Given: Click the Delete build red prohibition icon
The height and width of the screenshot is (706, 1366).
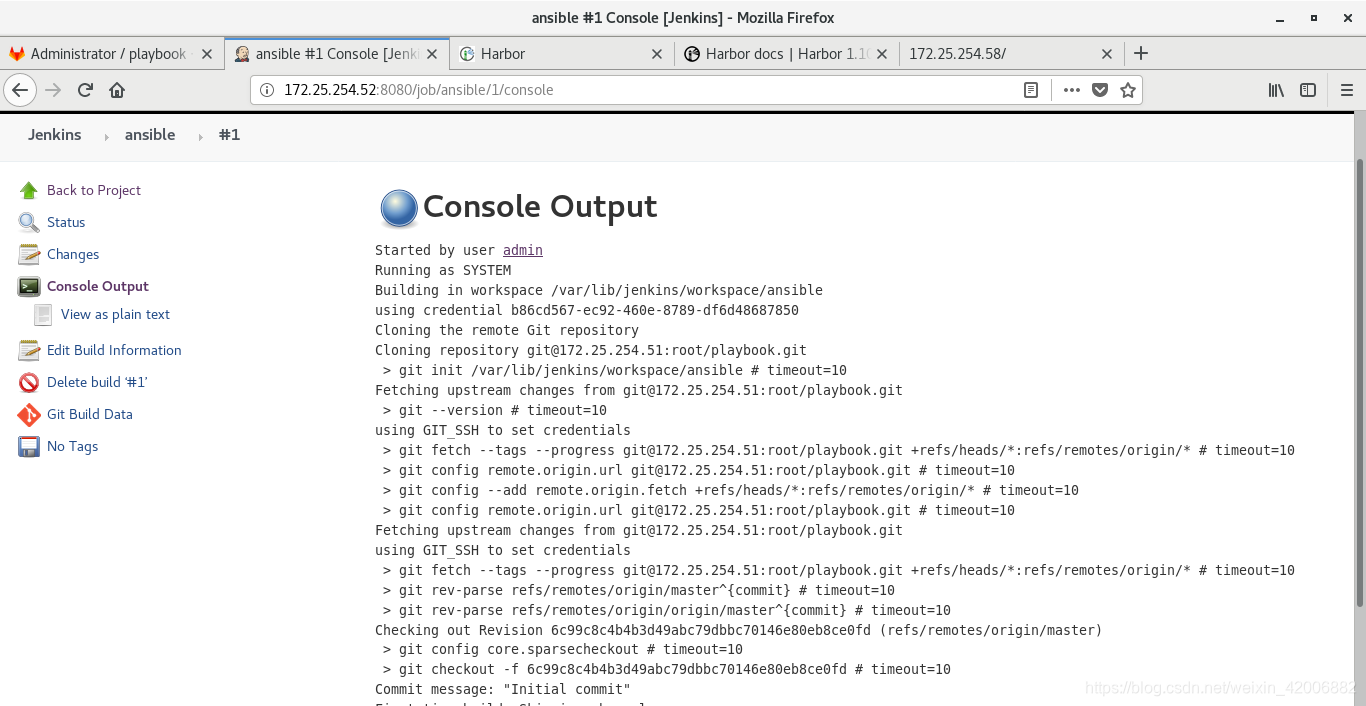Looking at the screenshot, I should (29, 382).
